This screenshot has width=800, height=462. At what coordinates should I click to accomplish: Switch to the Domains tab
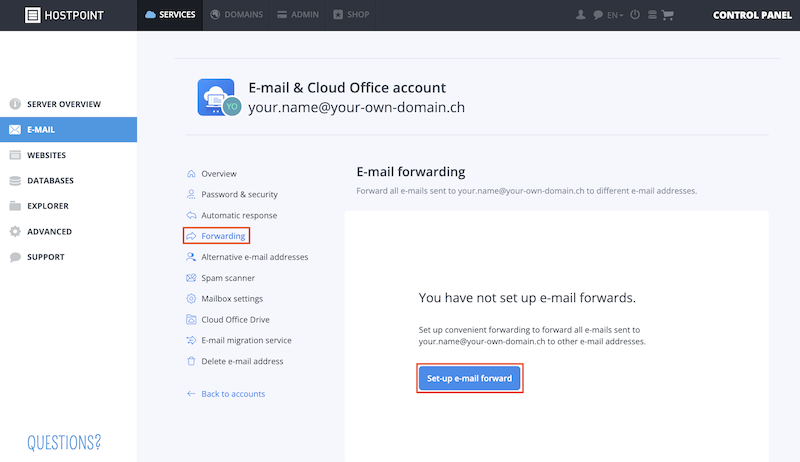[237, 15]
